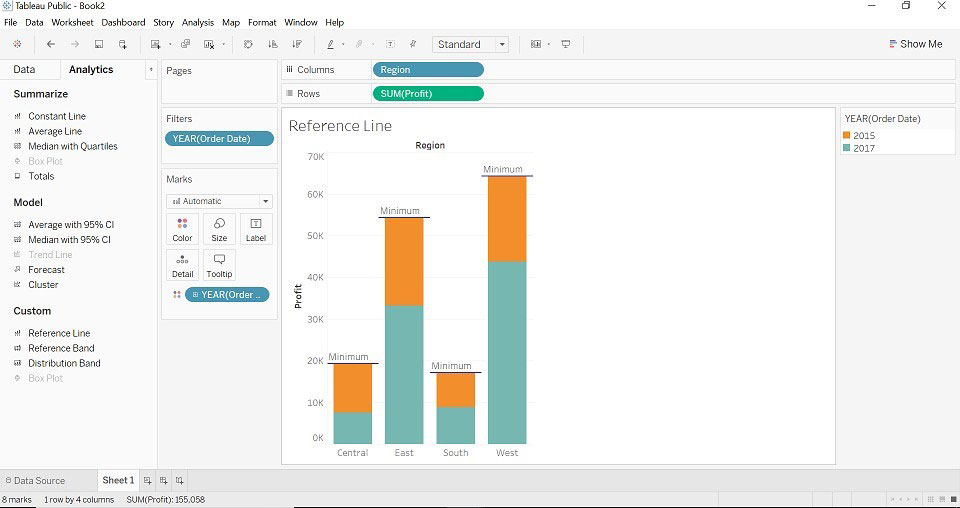This screenshot has height=508, width=960.
Task: Select Totals in Summarize
Action: point(41,176)
